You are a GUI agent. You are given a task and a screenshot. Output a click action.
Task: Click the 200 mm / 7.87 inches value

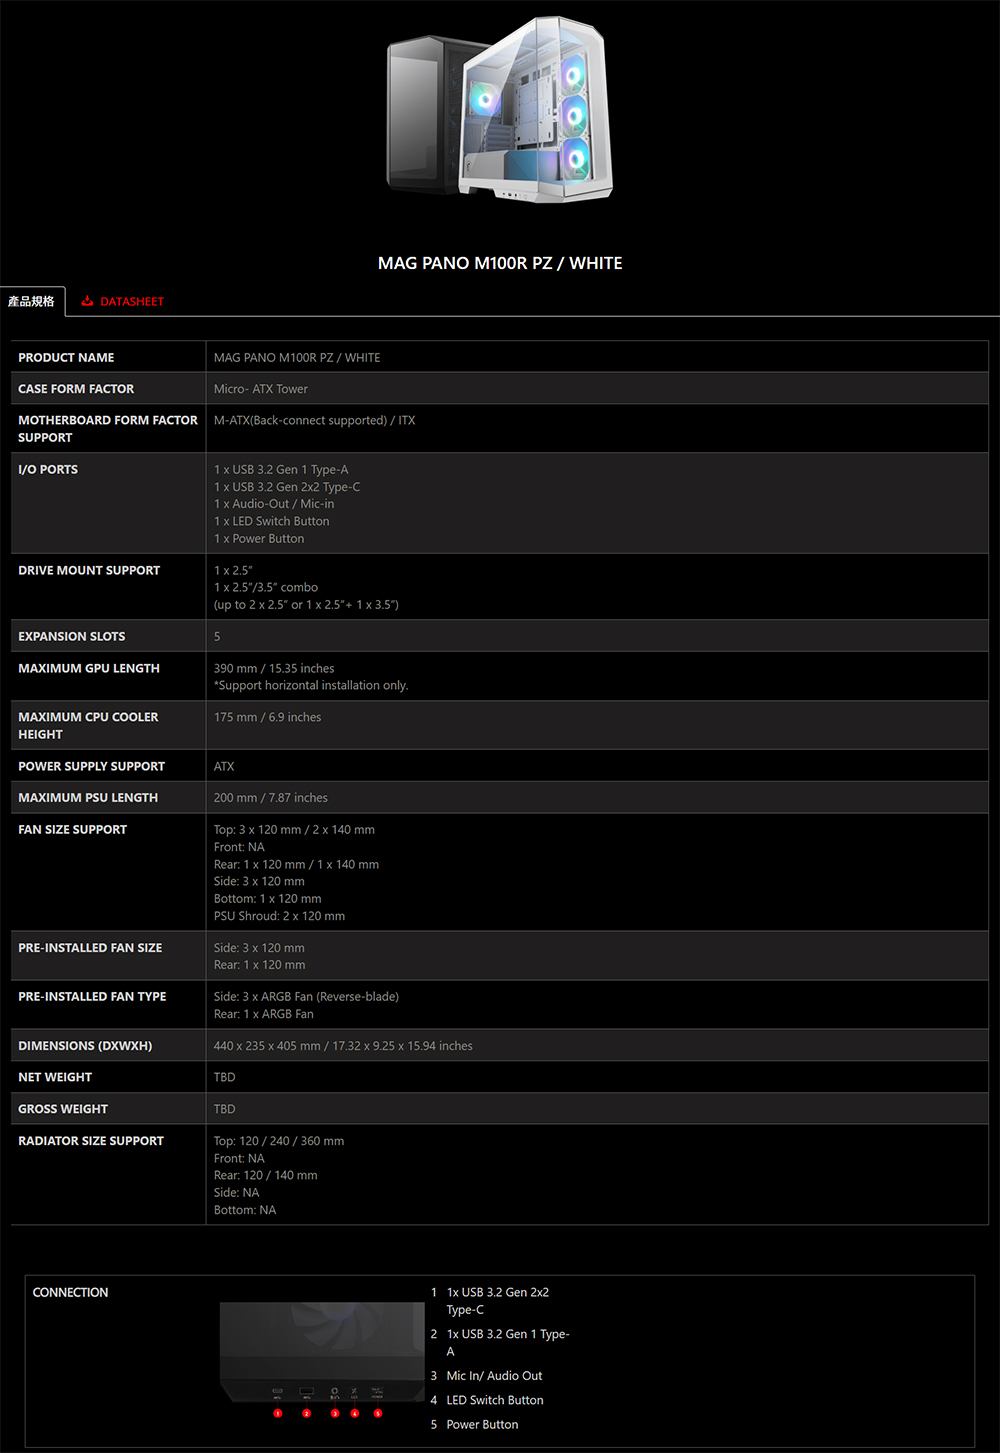click(271, 798)
